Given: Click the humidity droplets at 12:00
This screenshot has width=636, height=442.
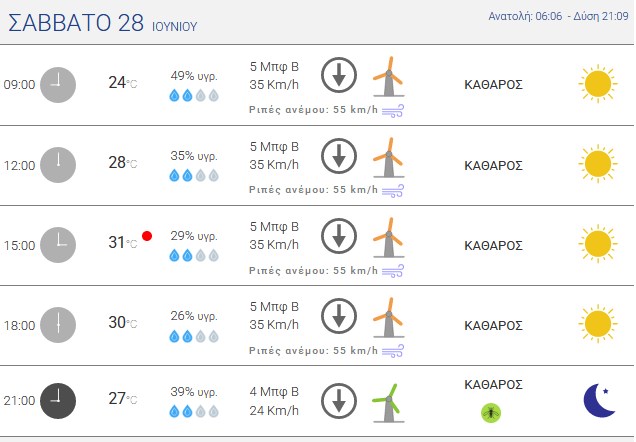Looking at the screenshot, I should (x=194, y=176).
